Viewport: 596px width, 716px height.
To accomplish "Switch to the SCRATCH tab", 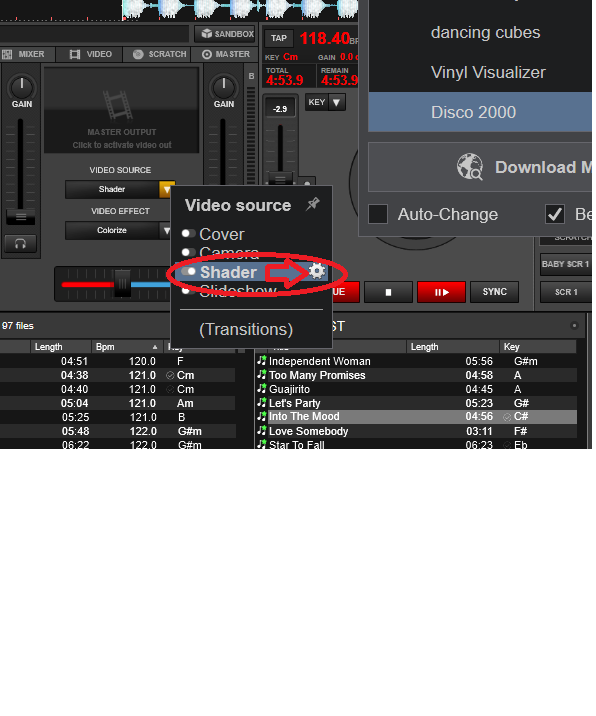I will pyautogui.click(x=158, y=54).
